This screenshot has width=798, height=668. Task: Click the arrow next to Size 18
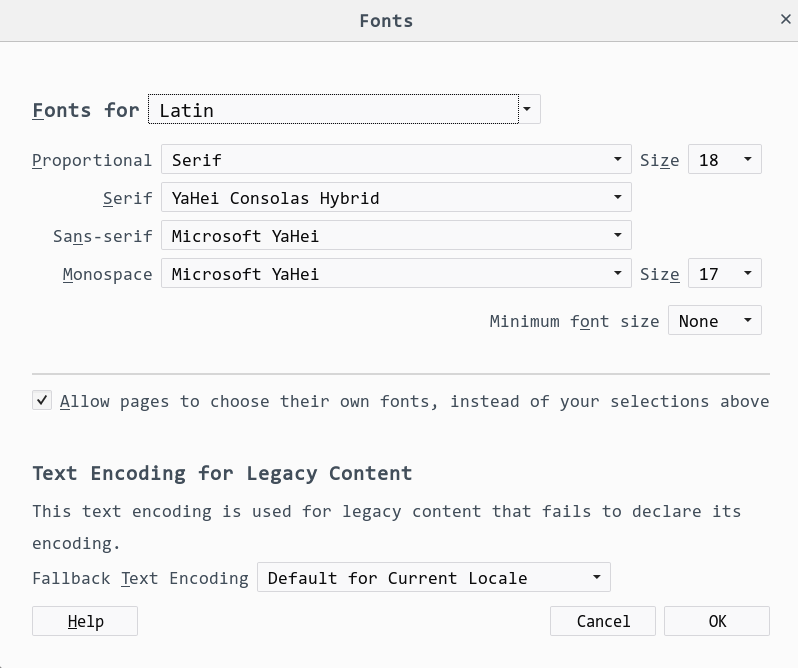click(748, 159)
